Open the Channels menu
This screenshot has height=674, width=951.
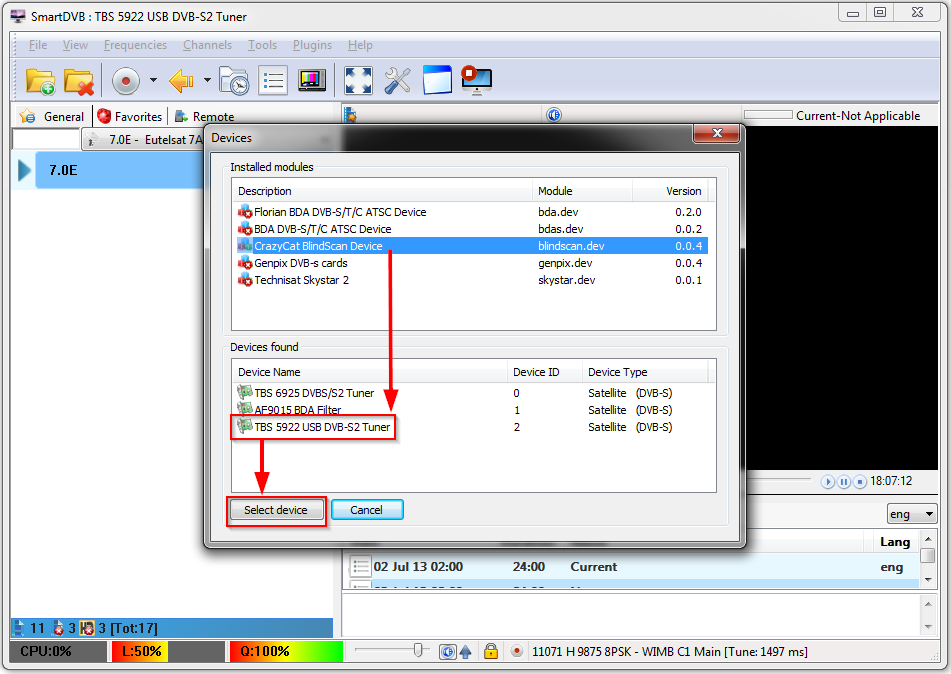pyautogui.click(x=207, y=45)
